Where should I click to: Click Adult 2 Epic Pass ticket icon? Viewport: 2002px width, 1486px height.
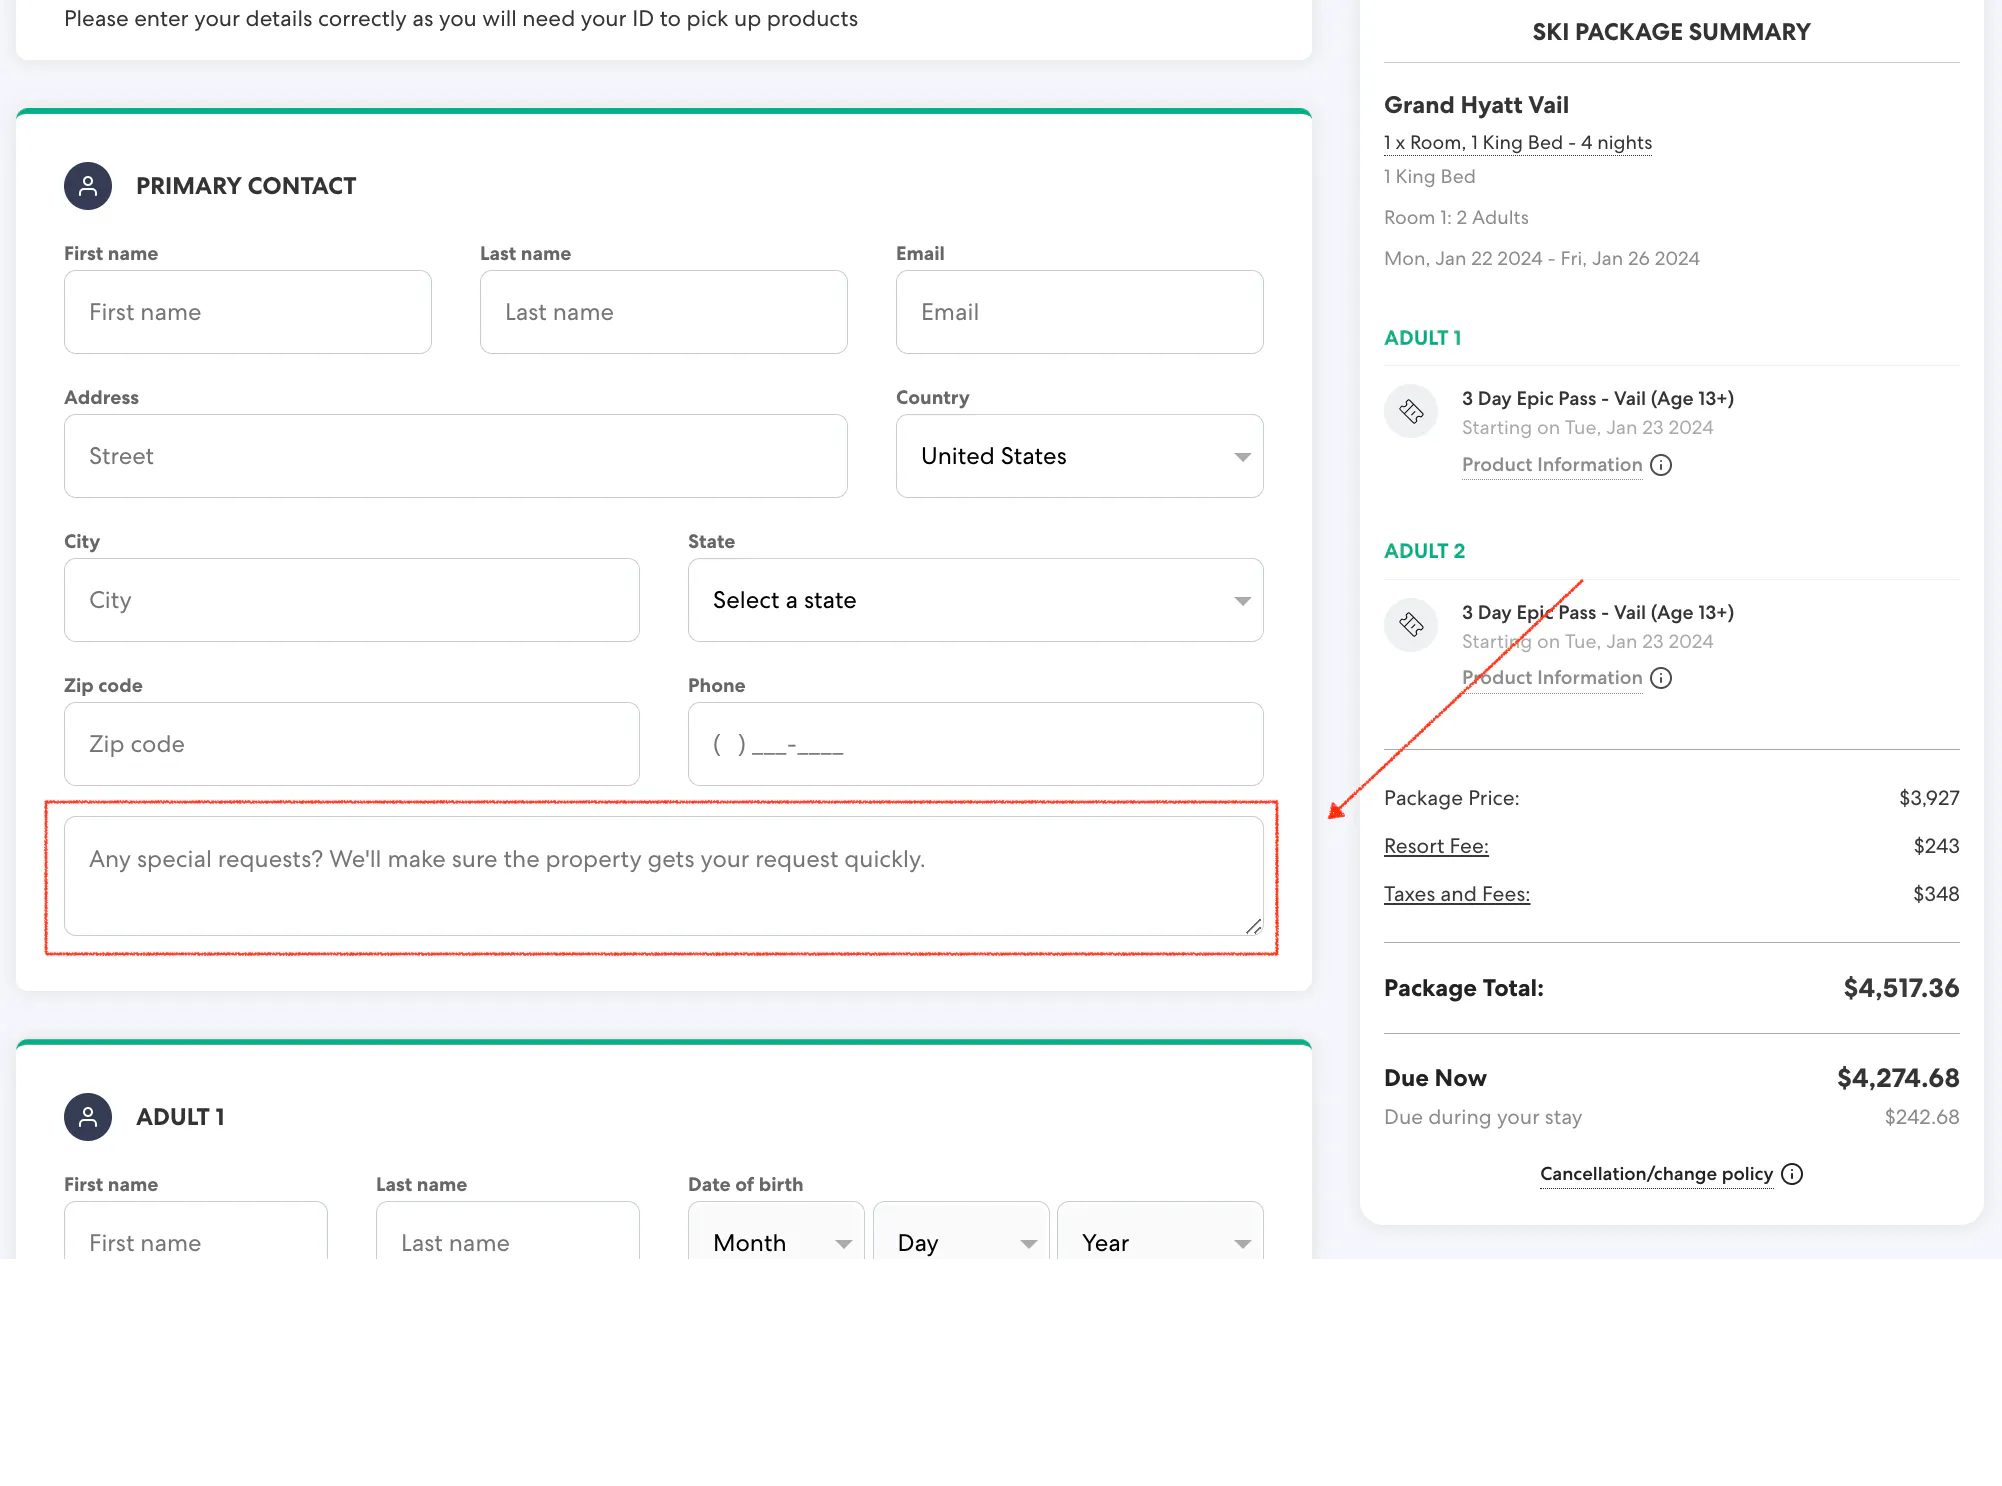[1411, 625]
